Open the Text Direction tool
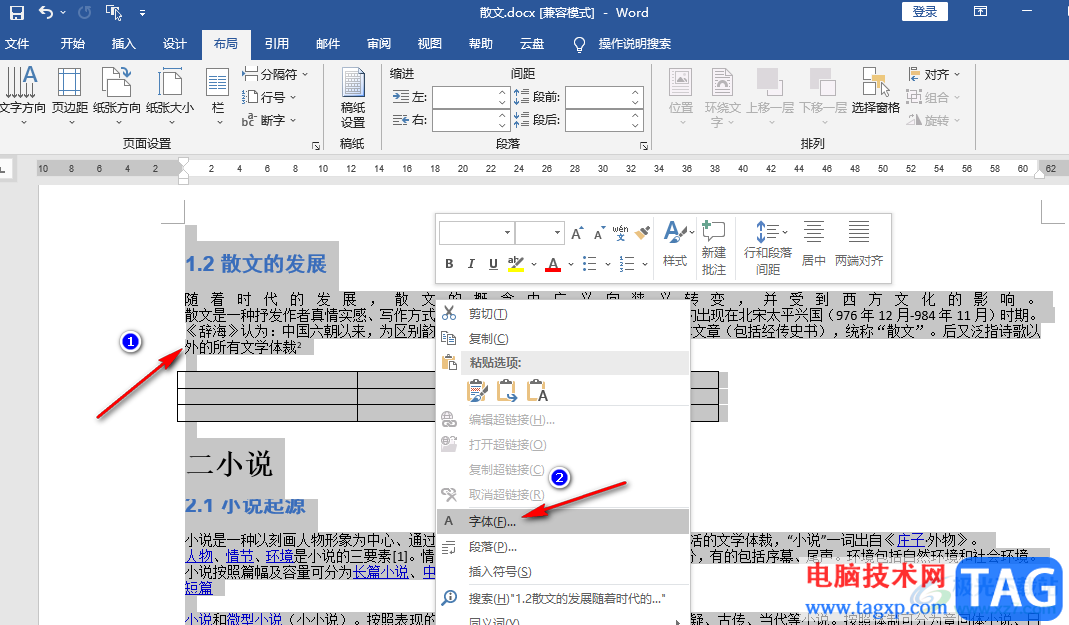 click(x=22, y=95)
